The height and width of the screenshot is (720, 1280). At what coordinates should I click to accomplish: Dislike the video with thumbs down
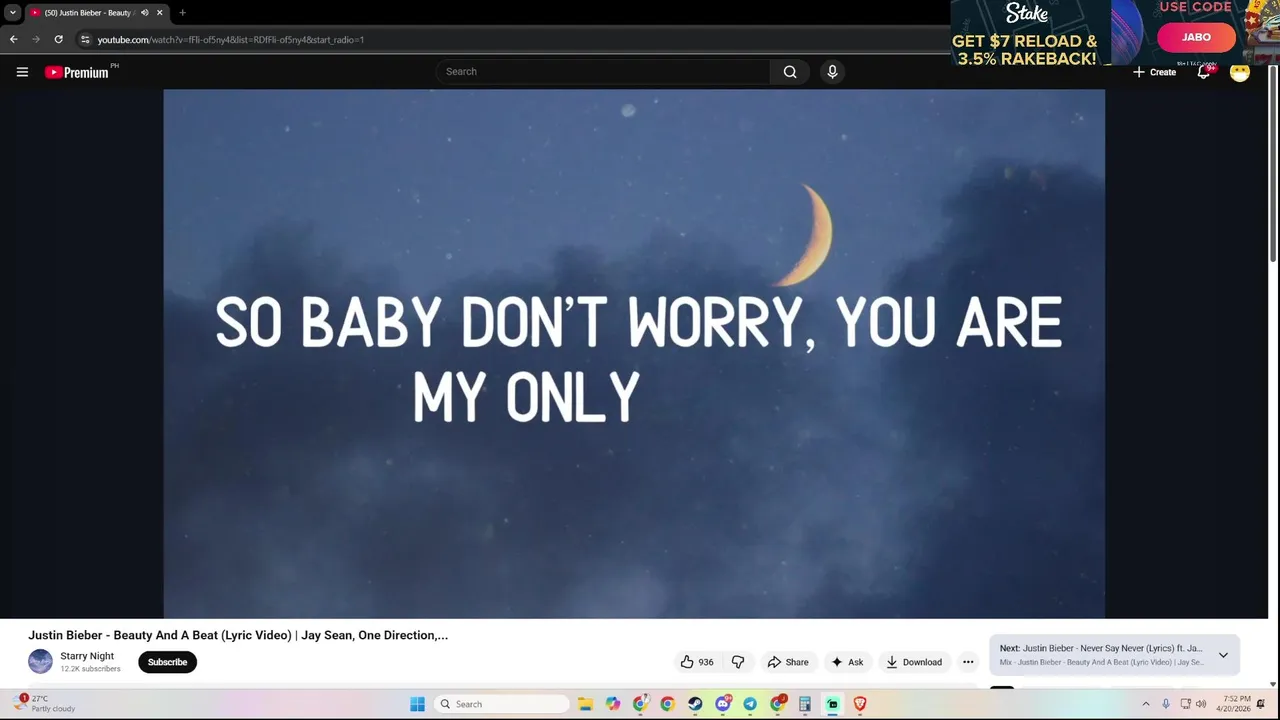pos(738,662)
